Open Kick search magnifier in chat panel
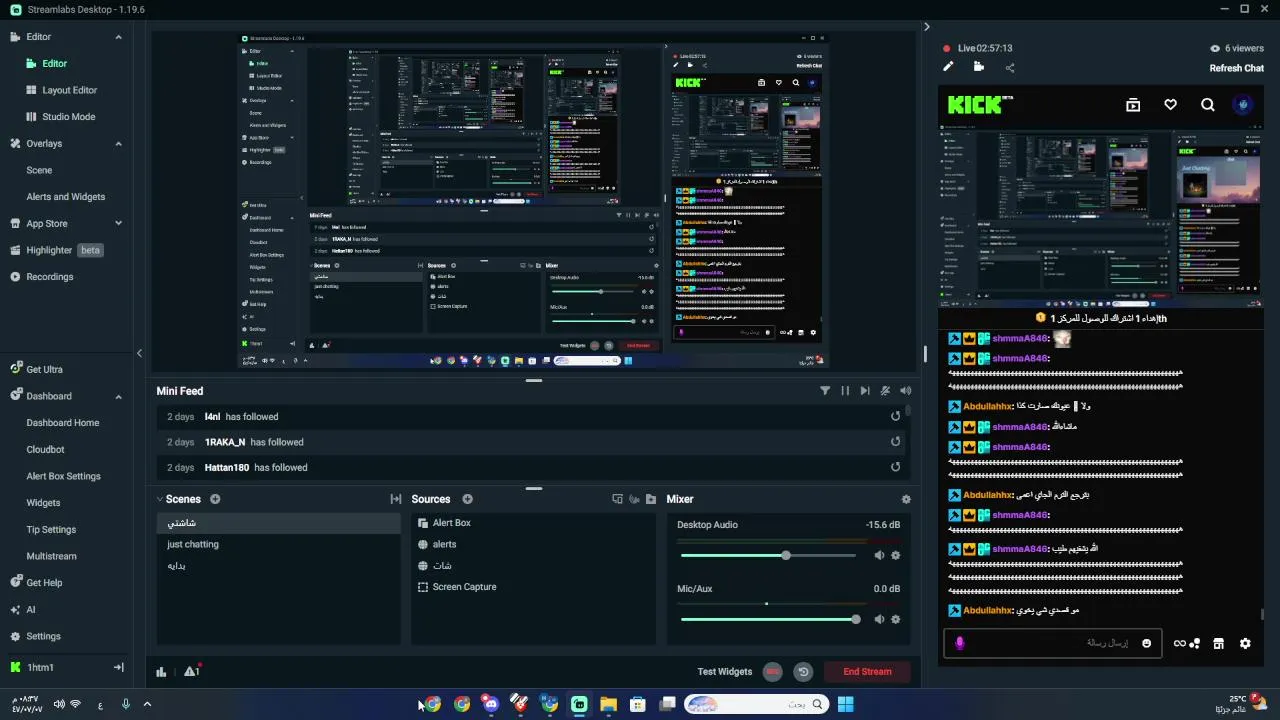1280x720 pixels. click(x=1208, y=105)
